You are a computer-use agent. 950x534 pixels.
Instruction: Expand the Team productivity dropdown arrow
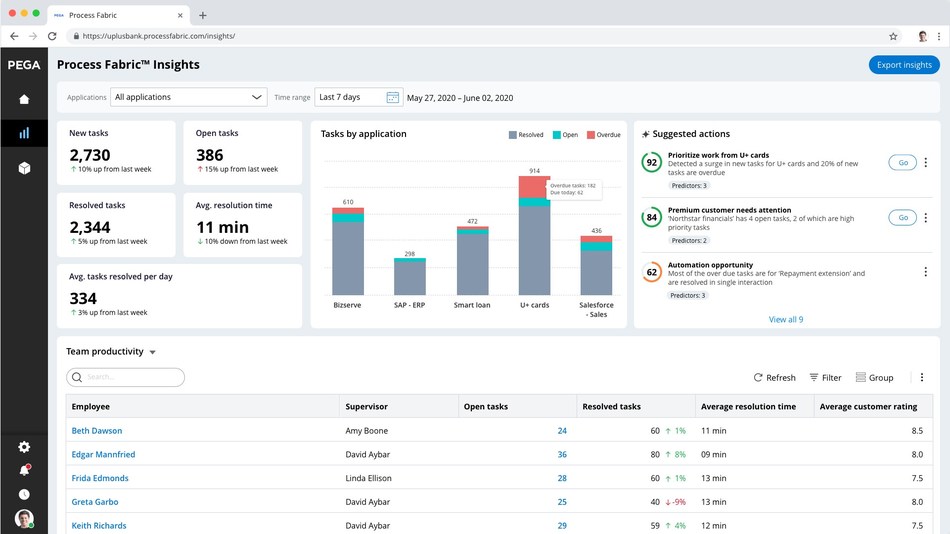tap(153, 353)
